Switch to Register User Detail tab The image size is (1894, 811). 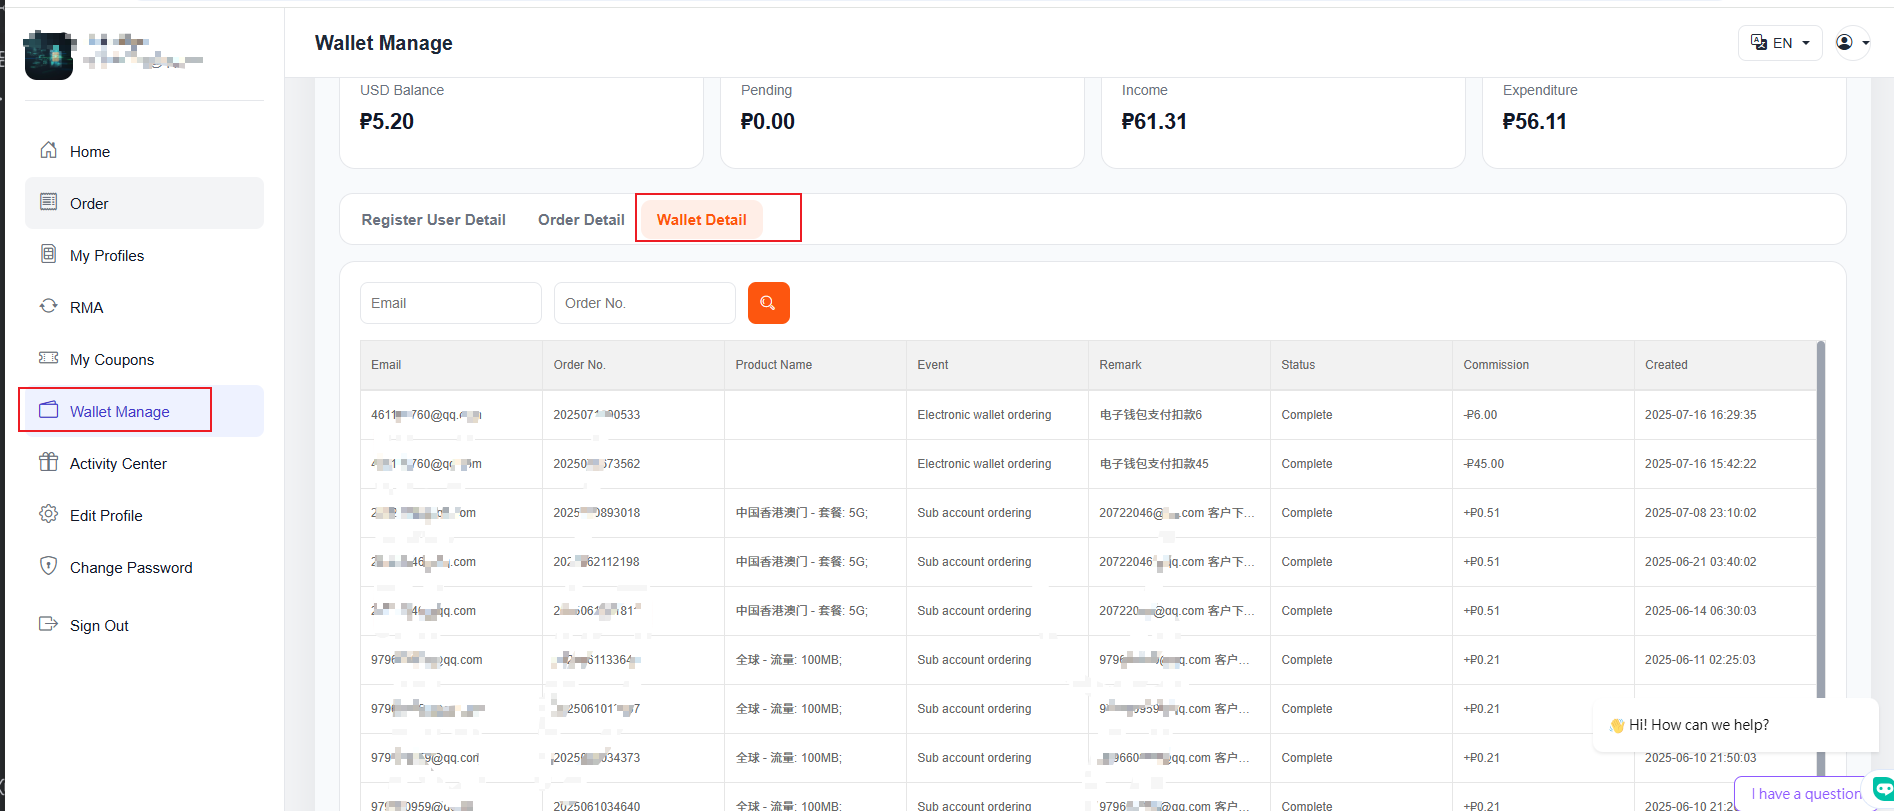[434, 220]
